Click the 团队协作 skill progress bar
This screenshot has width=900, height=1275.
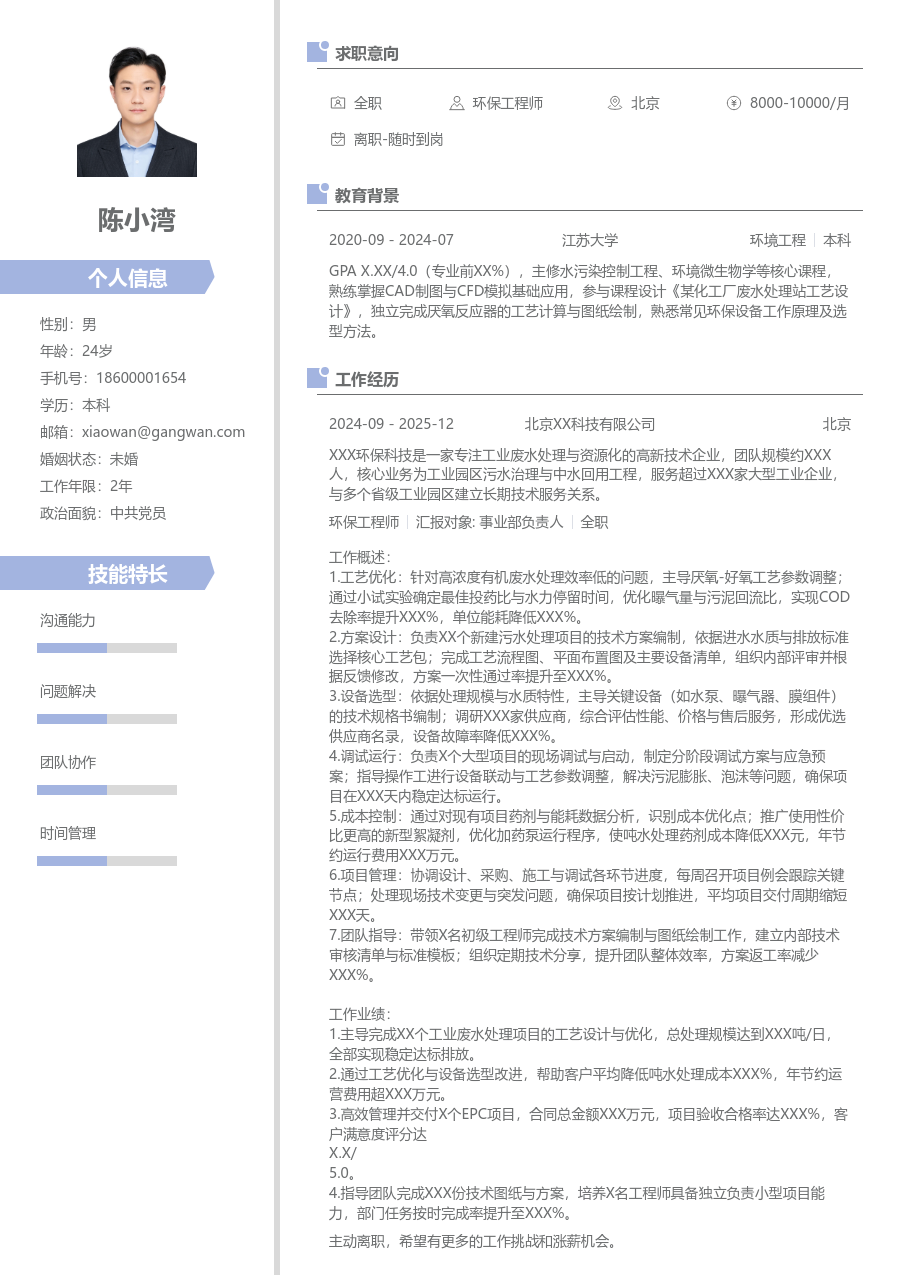[106, 789]
